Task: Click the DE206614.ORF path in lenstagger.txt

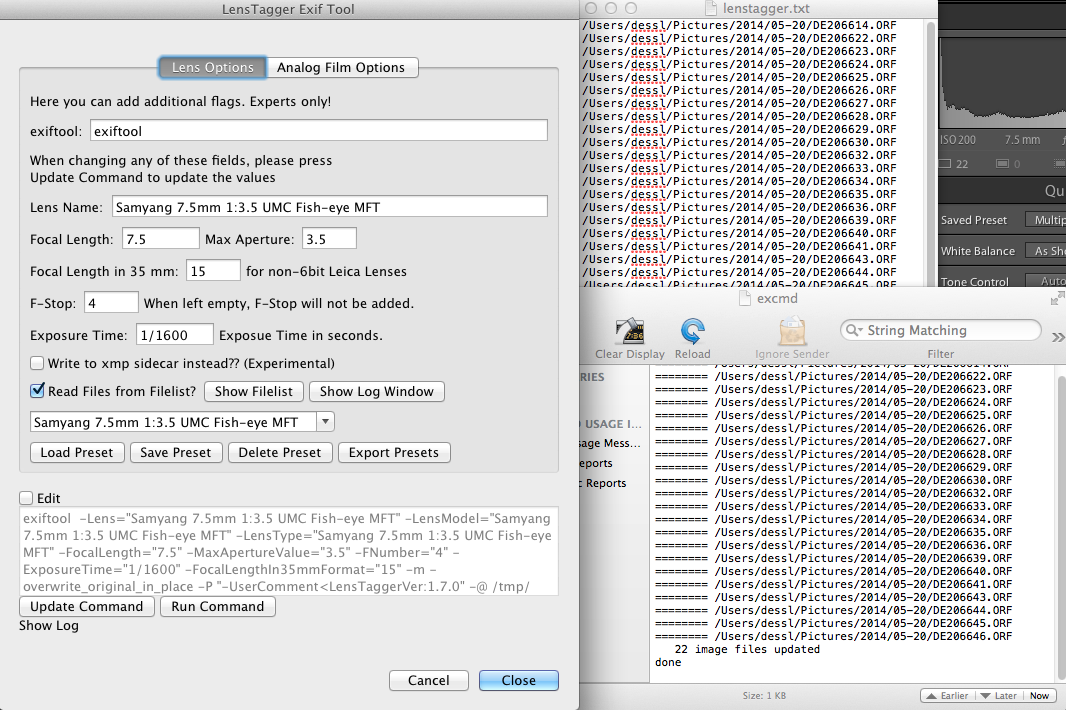Action: (739, 25)
